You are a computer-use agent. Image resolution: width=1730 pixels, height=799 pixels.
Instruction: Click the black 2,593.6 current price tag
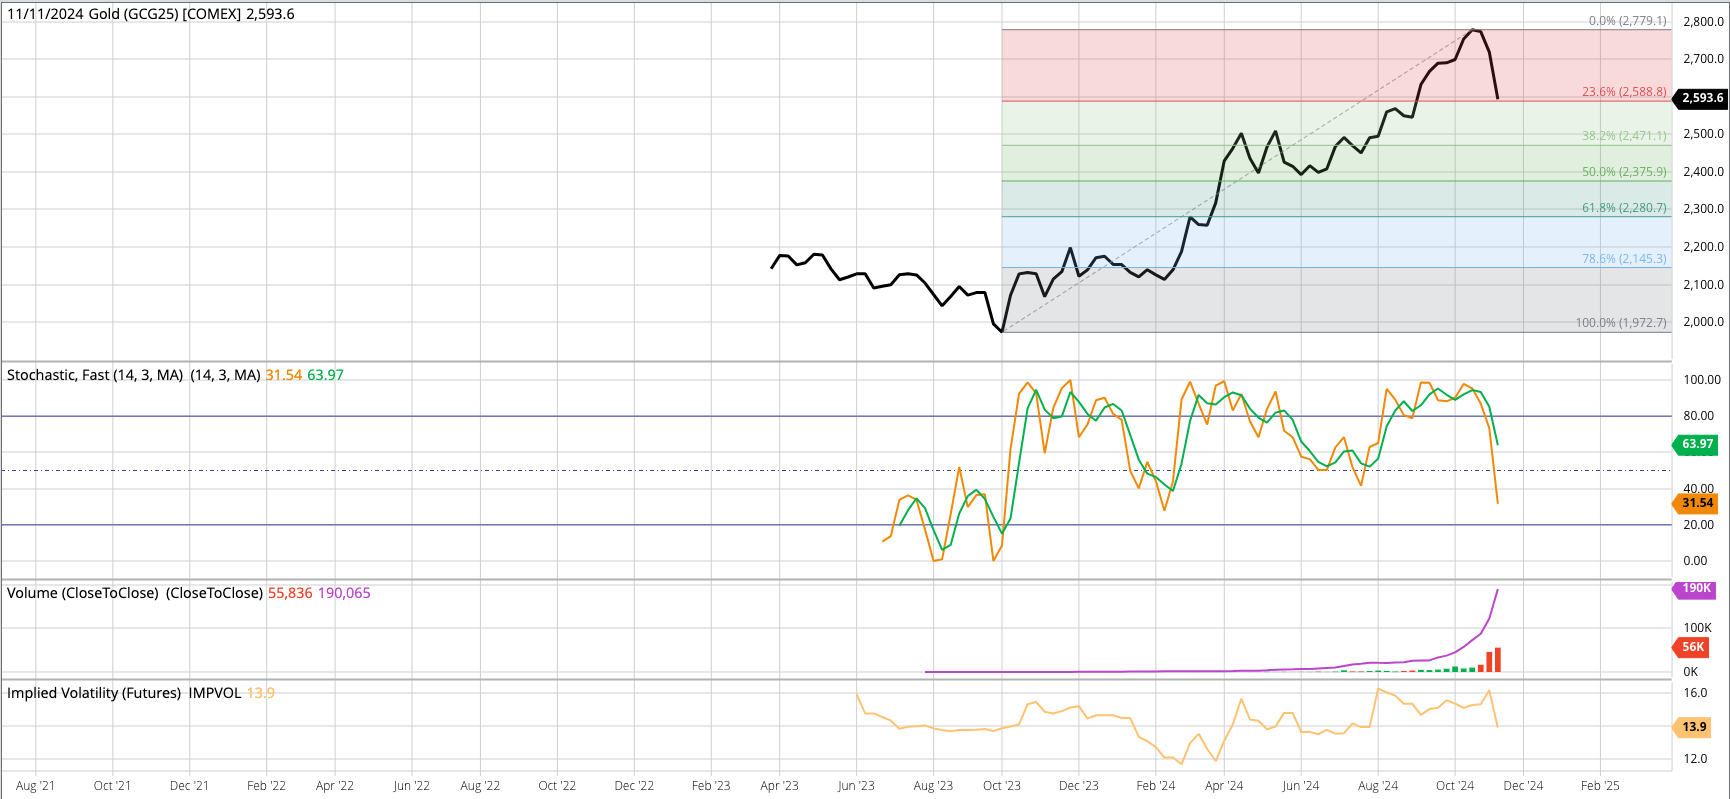pos(1701,98)
